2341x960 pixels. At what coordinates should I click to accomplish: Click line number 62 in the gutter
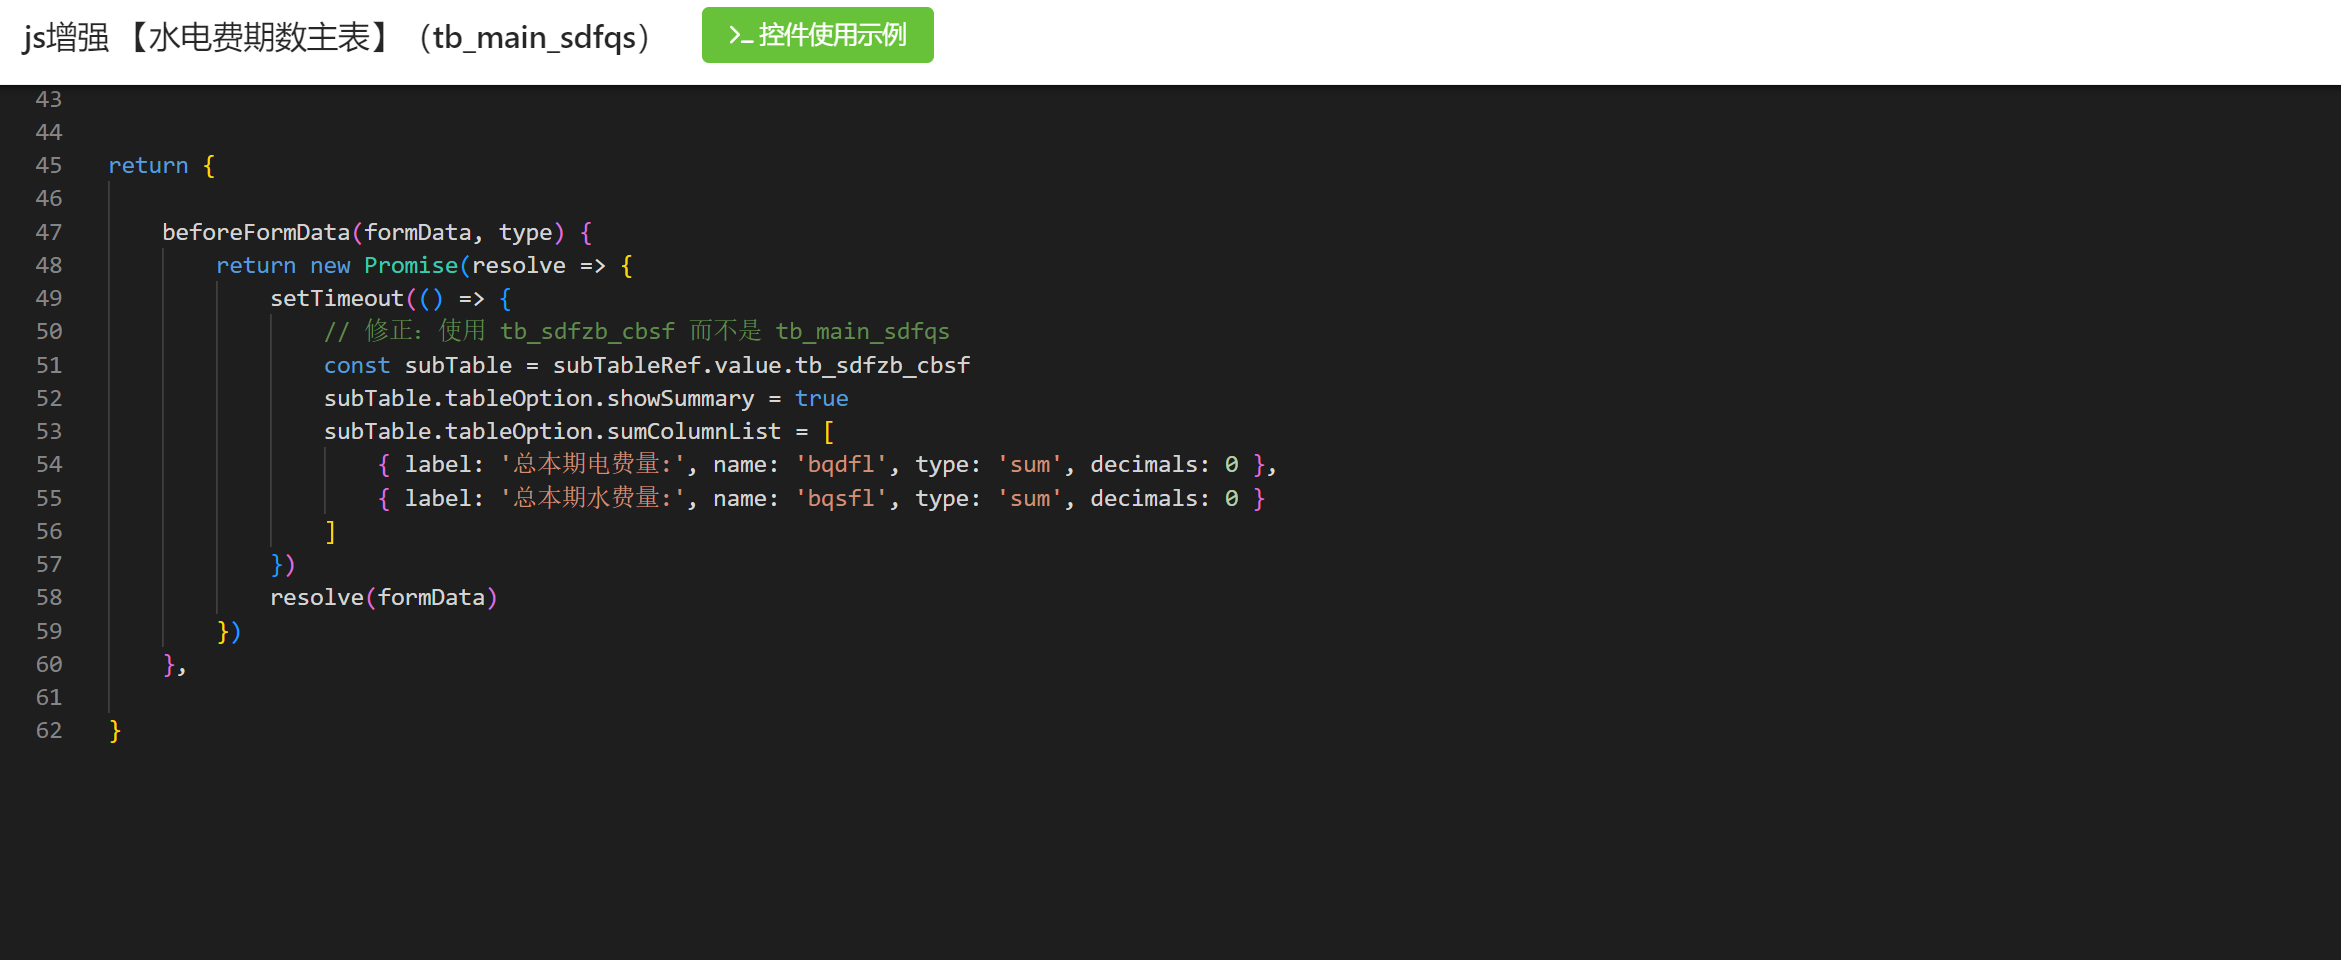point(48,731)
